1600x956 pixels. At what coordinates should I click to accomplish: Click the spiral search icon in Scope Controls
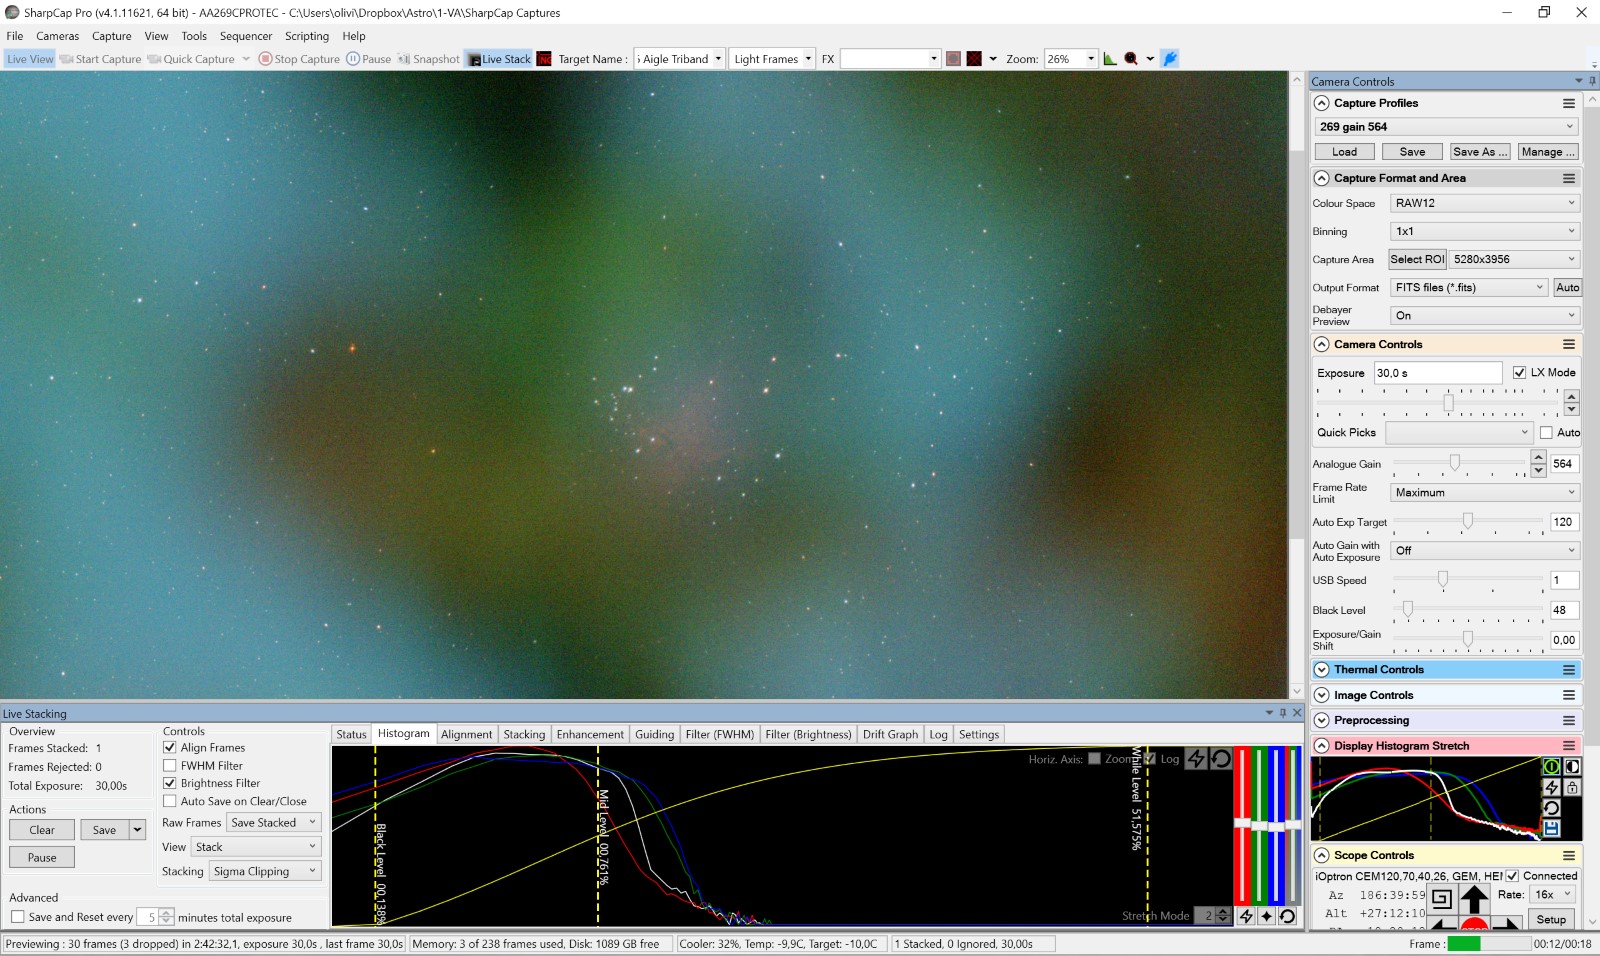click(1441, 898)
